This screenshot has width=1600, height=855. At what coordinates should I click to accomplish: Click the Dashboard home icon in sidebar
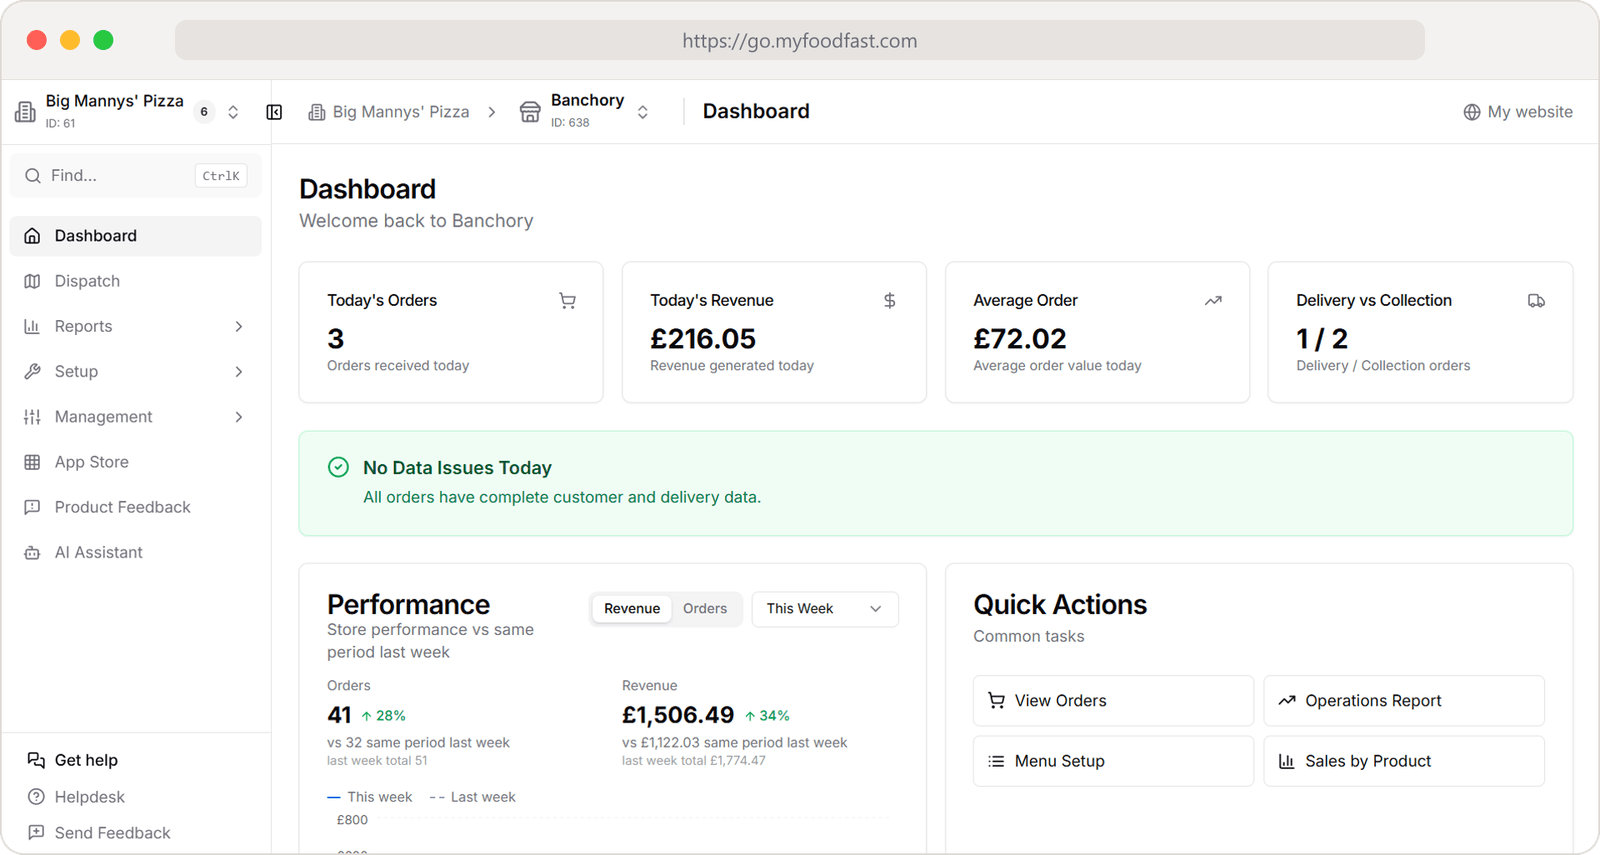pyautogui.click(x=32, y=236)
